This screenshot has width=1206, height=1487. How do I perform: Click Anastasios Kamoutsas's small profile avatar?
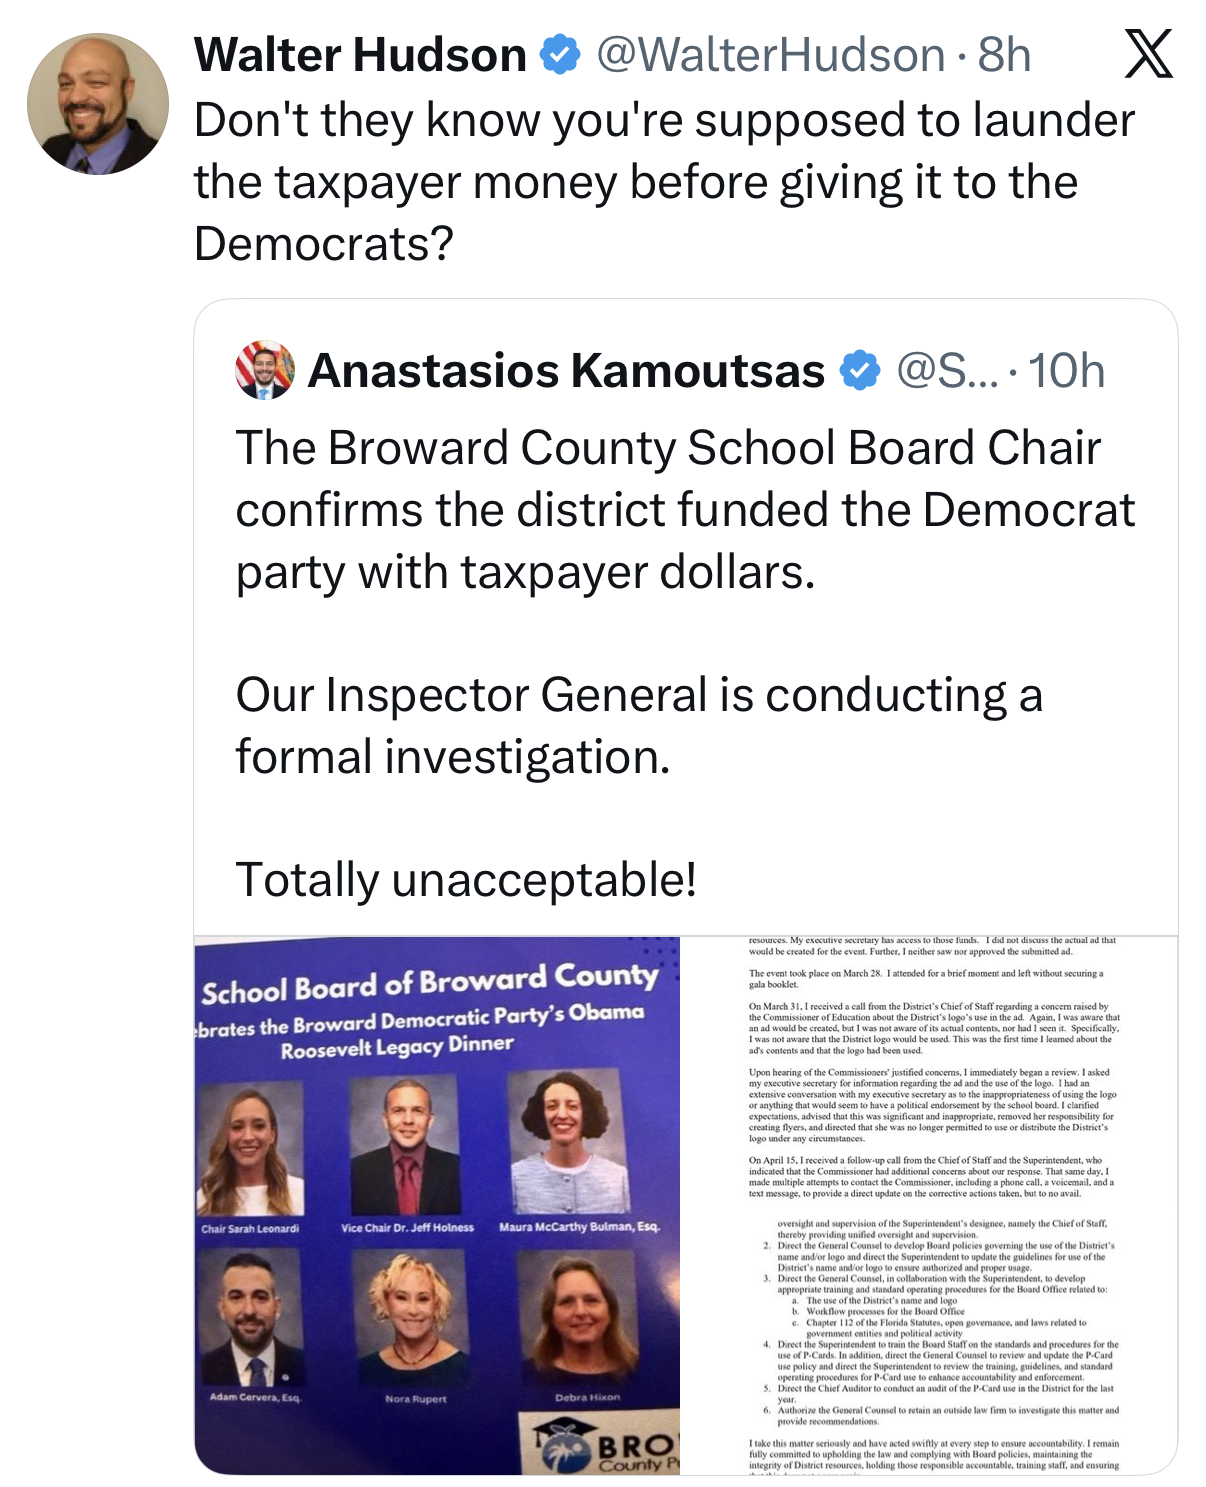point(265,370)
